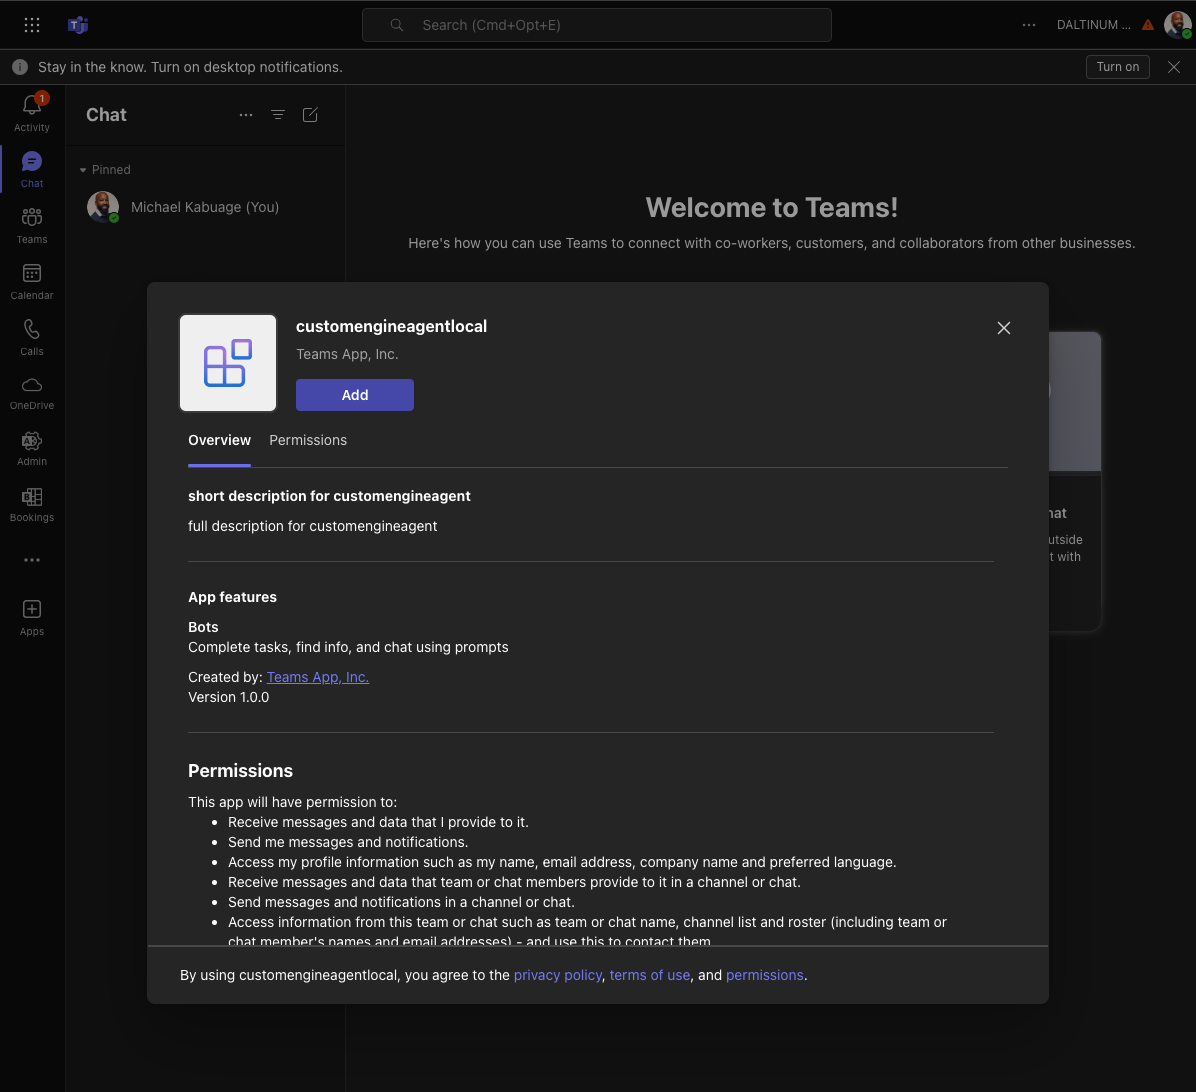The height and width of the screenshot is (1092, 1196).
Task: Click the Microsoft Teams logo
Action: (78, 25)
